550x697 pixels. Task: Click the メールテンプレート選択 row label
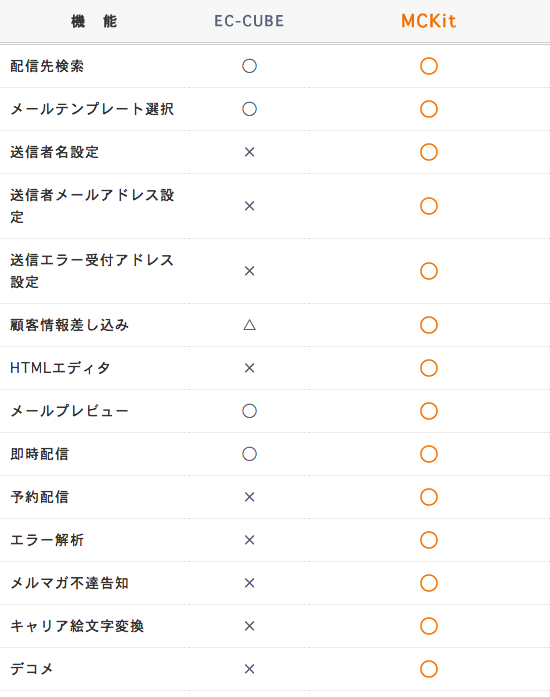coord(92,109)
